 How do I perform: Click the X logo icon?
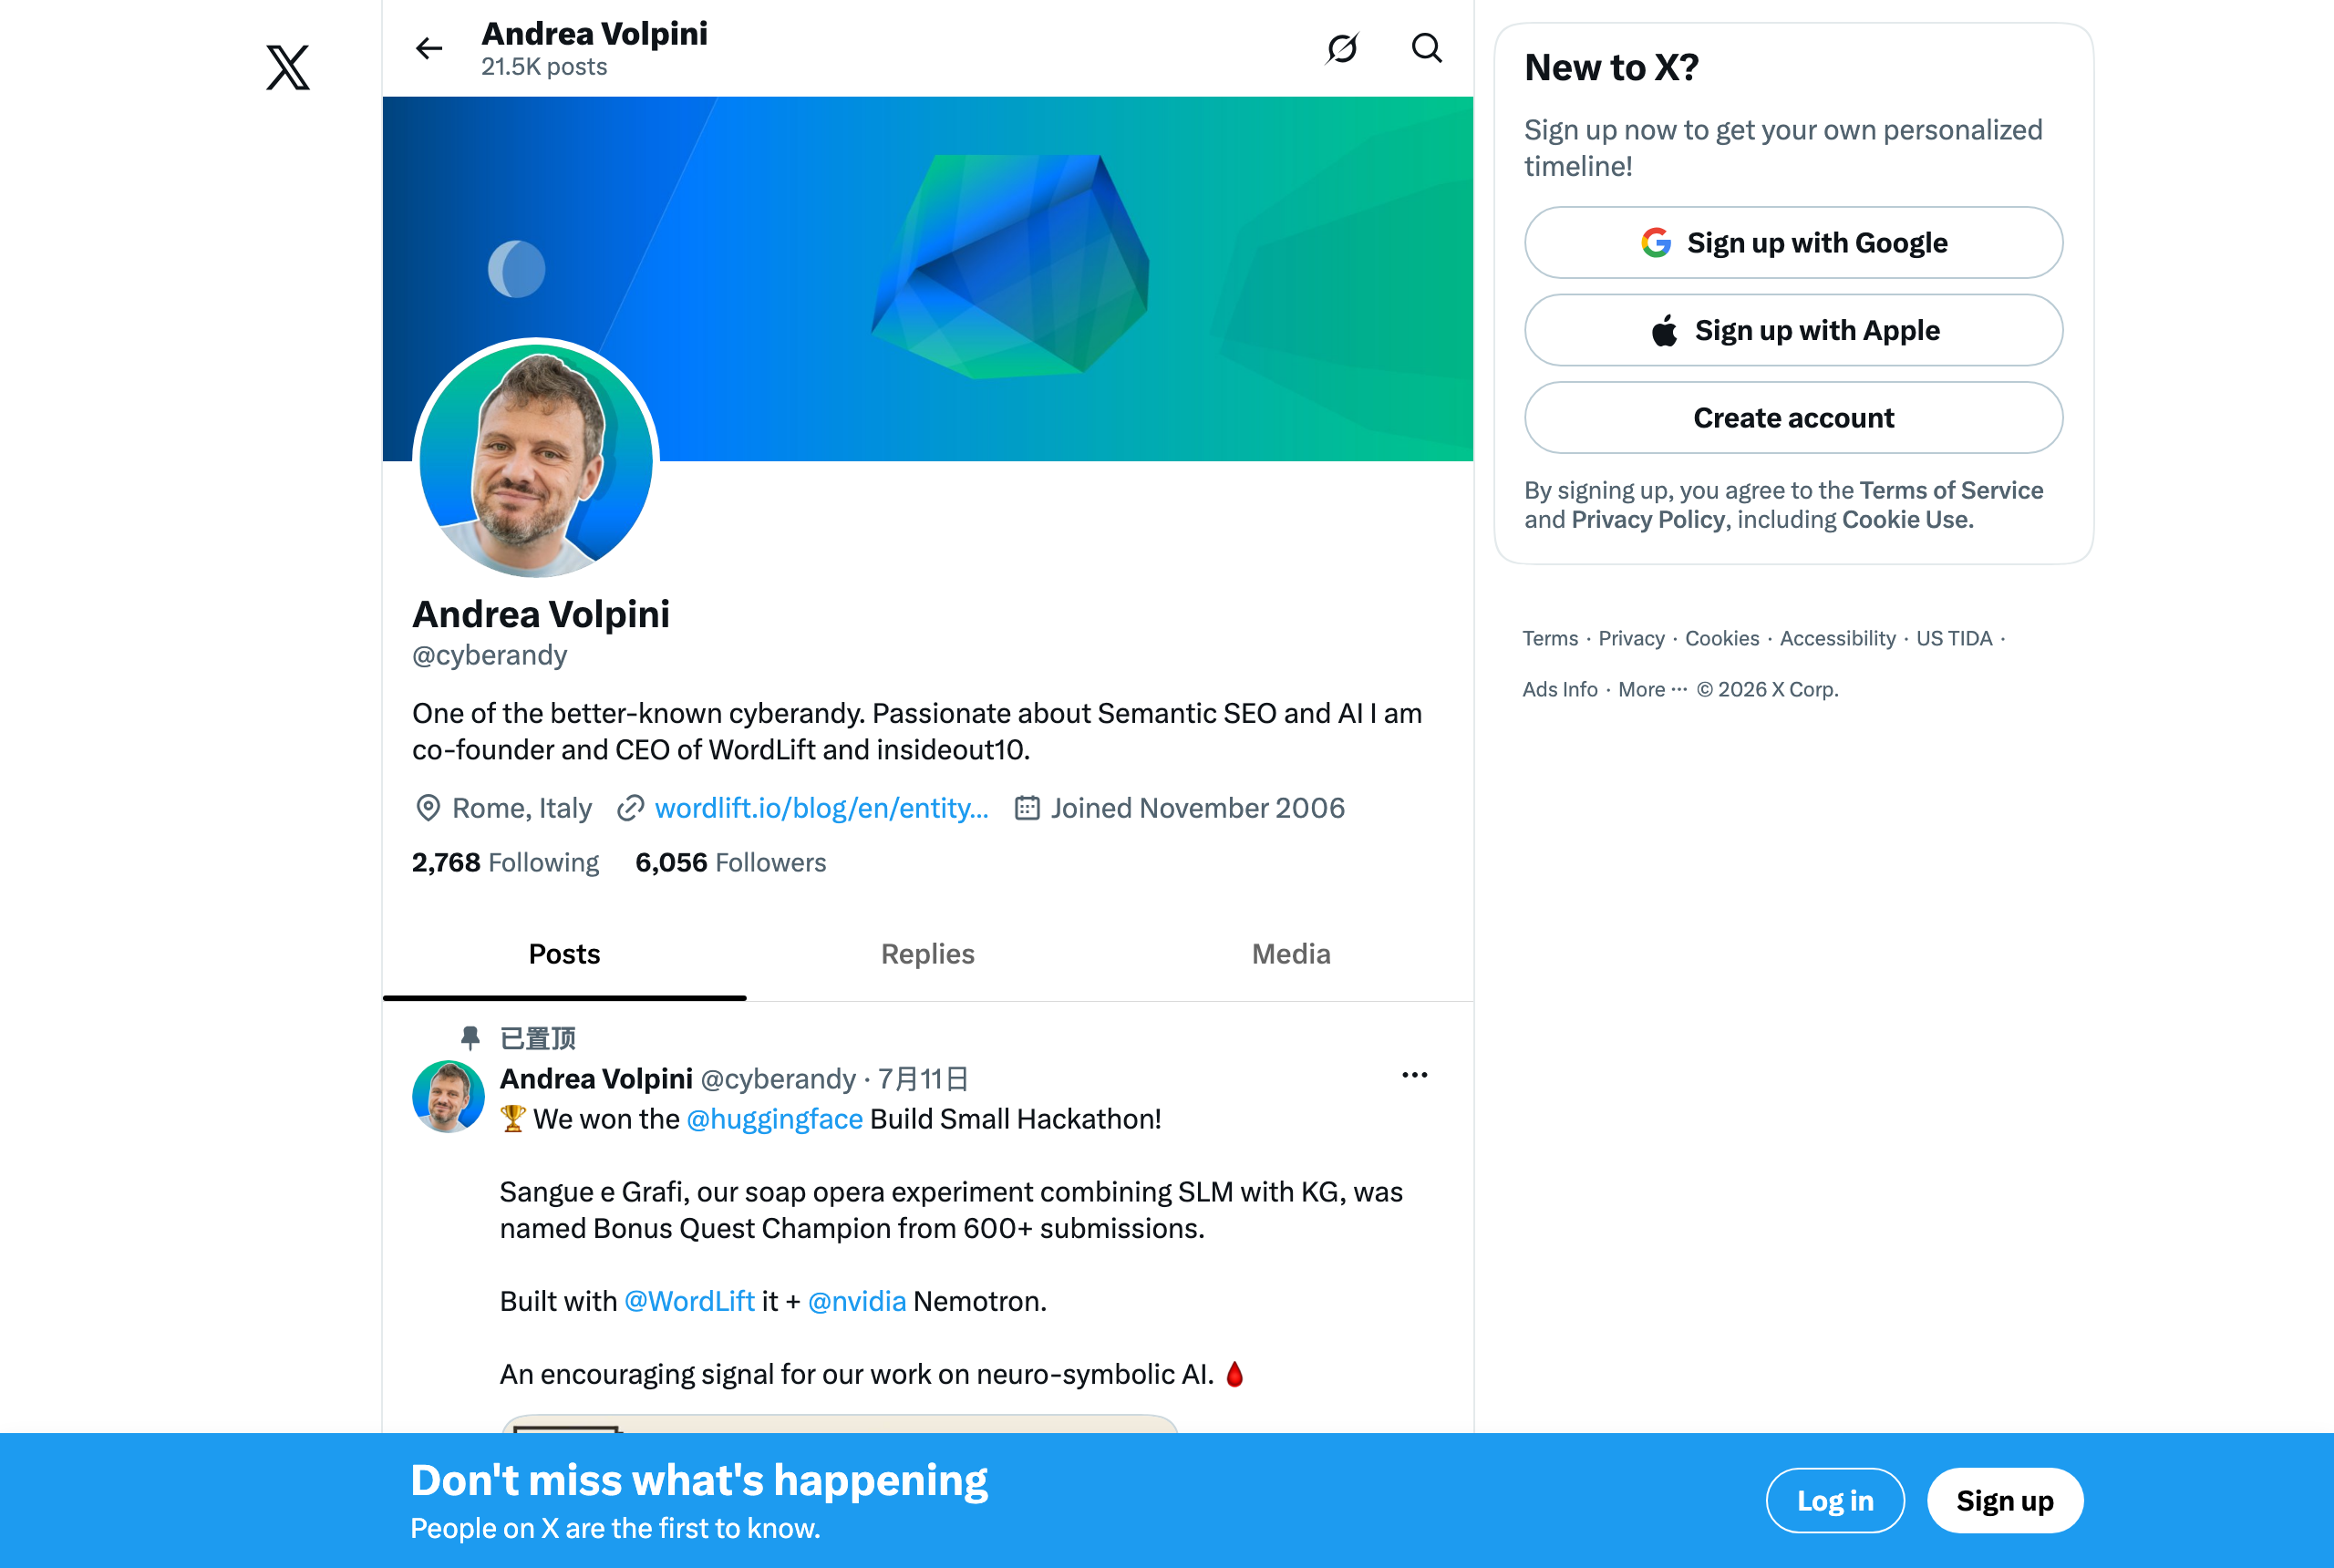click(288, 67)
